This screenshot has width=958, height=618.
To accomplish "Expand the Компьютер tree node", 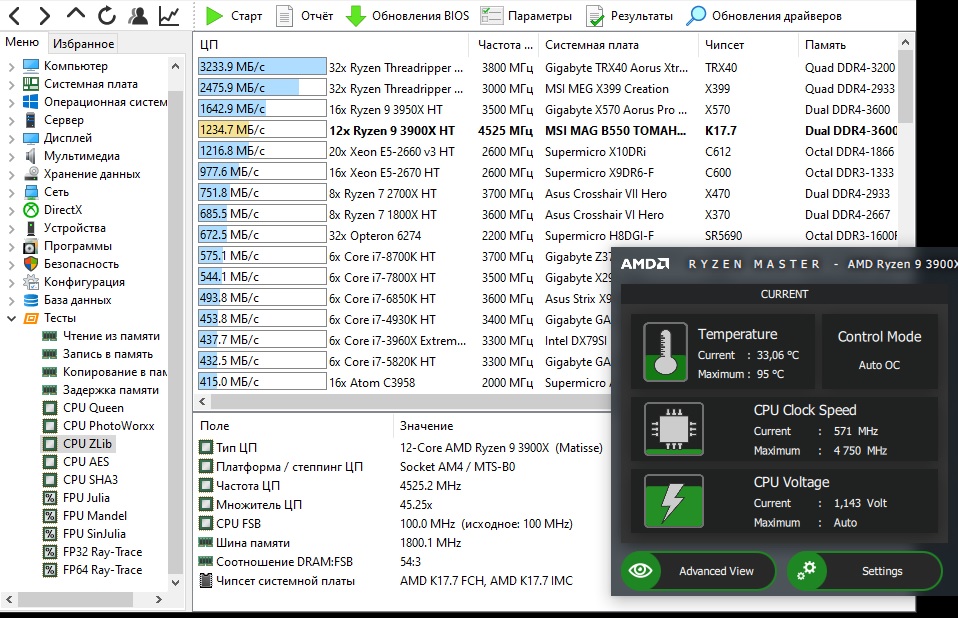I will coord(11,66).
